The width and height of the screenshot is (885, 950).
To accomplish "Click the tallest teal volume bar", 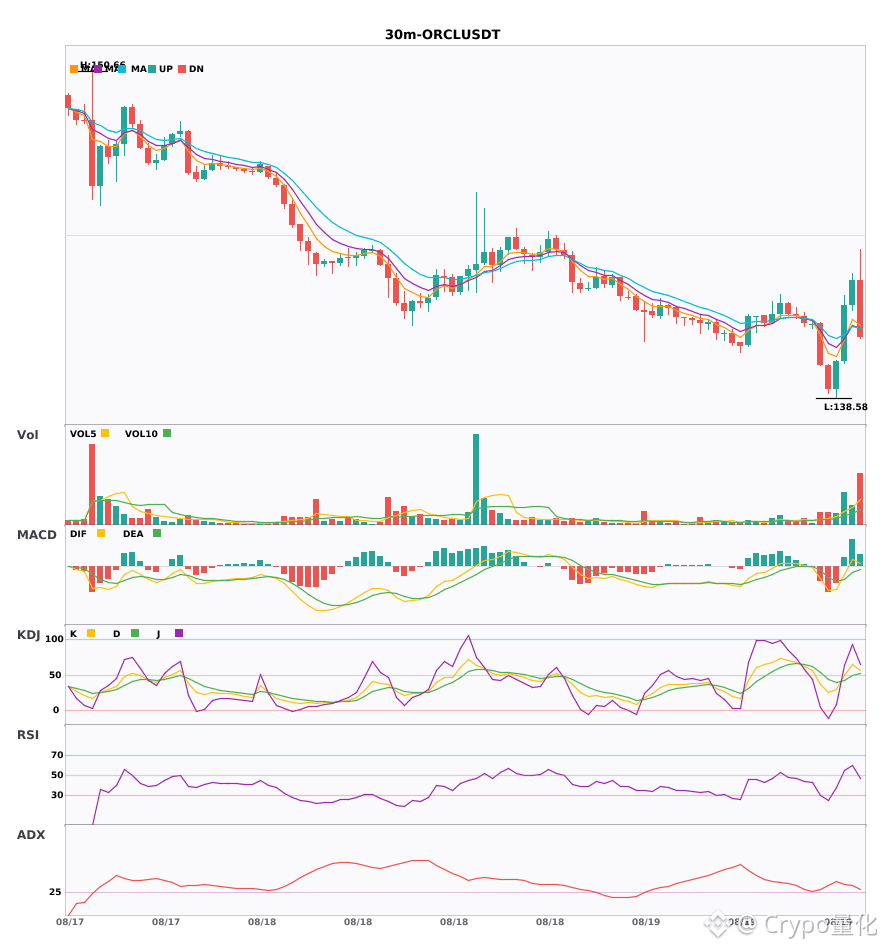I will point(476,479).
